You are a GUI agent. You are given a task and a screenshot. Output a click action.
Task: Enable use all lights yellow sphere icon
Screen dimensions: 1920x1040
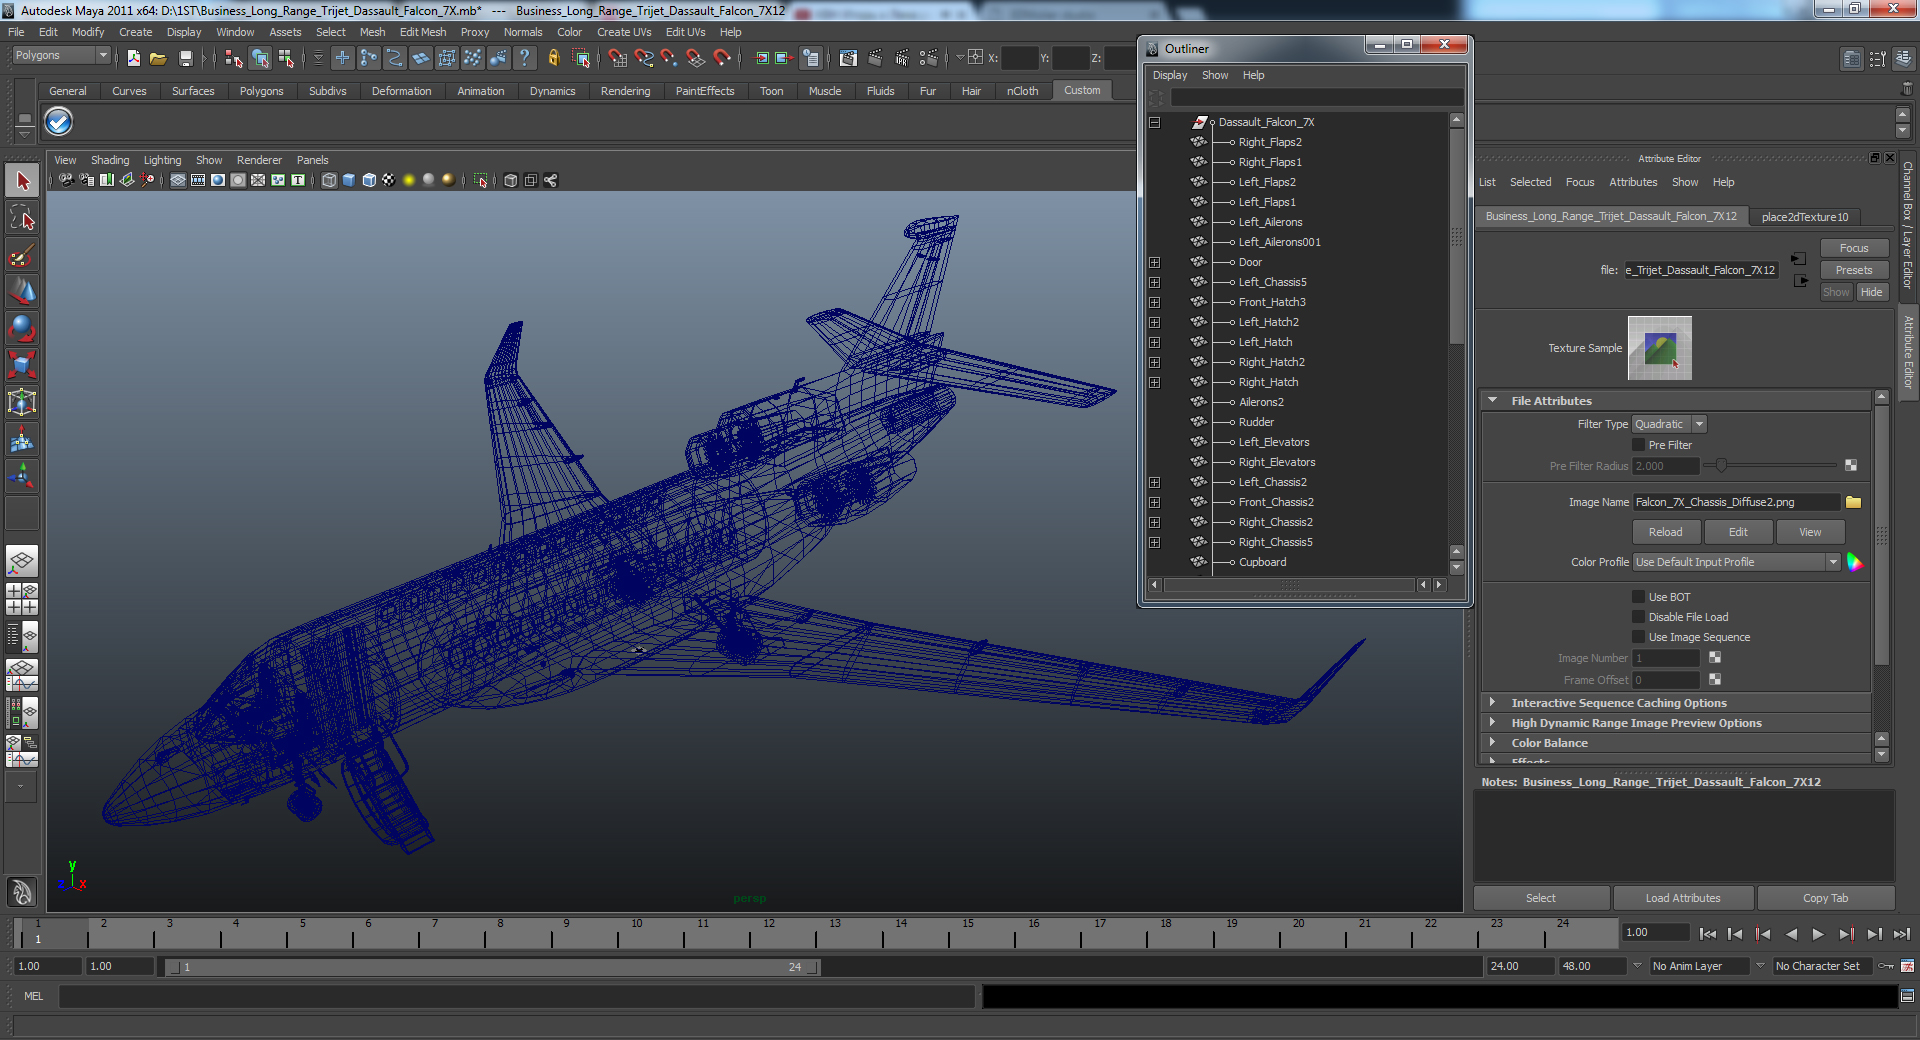point(409,180)
